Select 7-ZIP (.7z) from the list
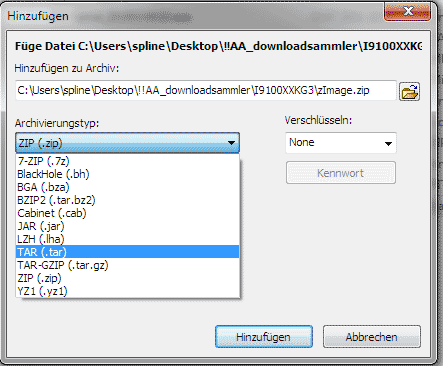443x366 pixels. (x=128, y=161)
